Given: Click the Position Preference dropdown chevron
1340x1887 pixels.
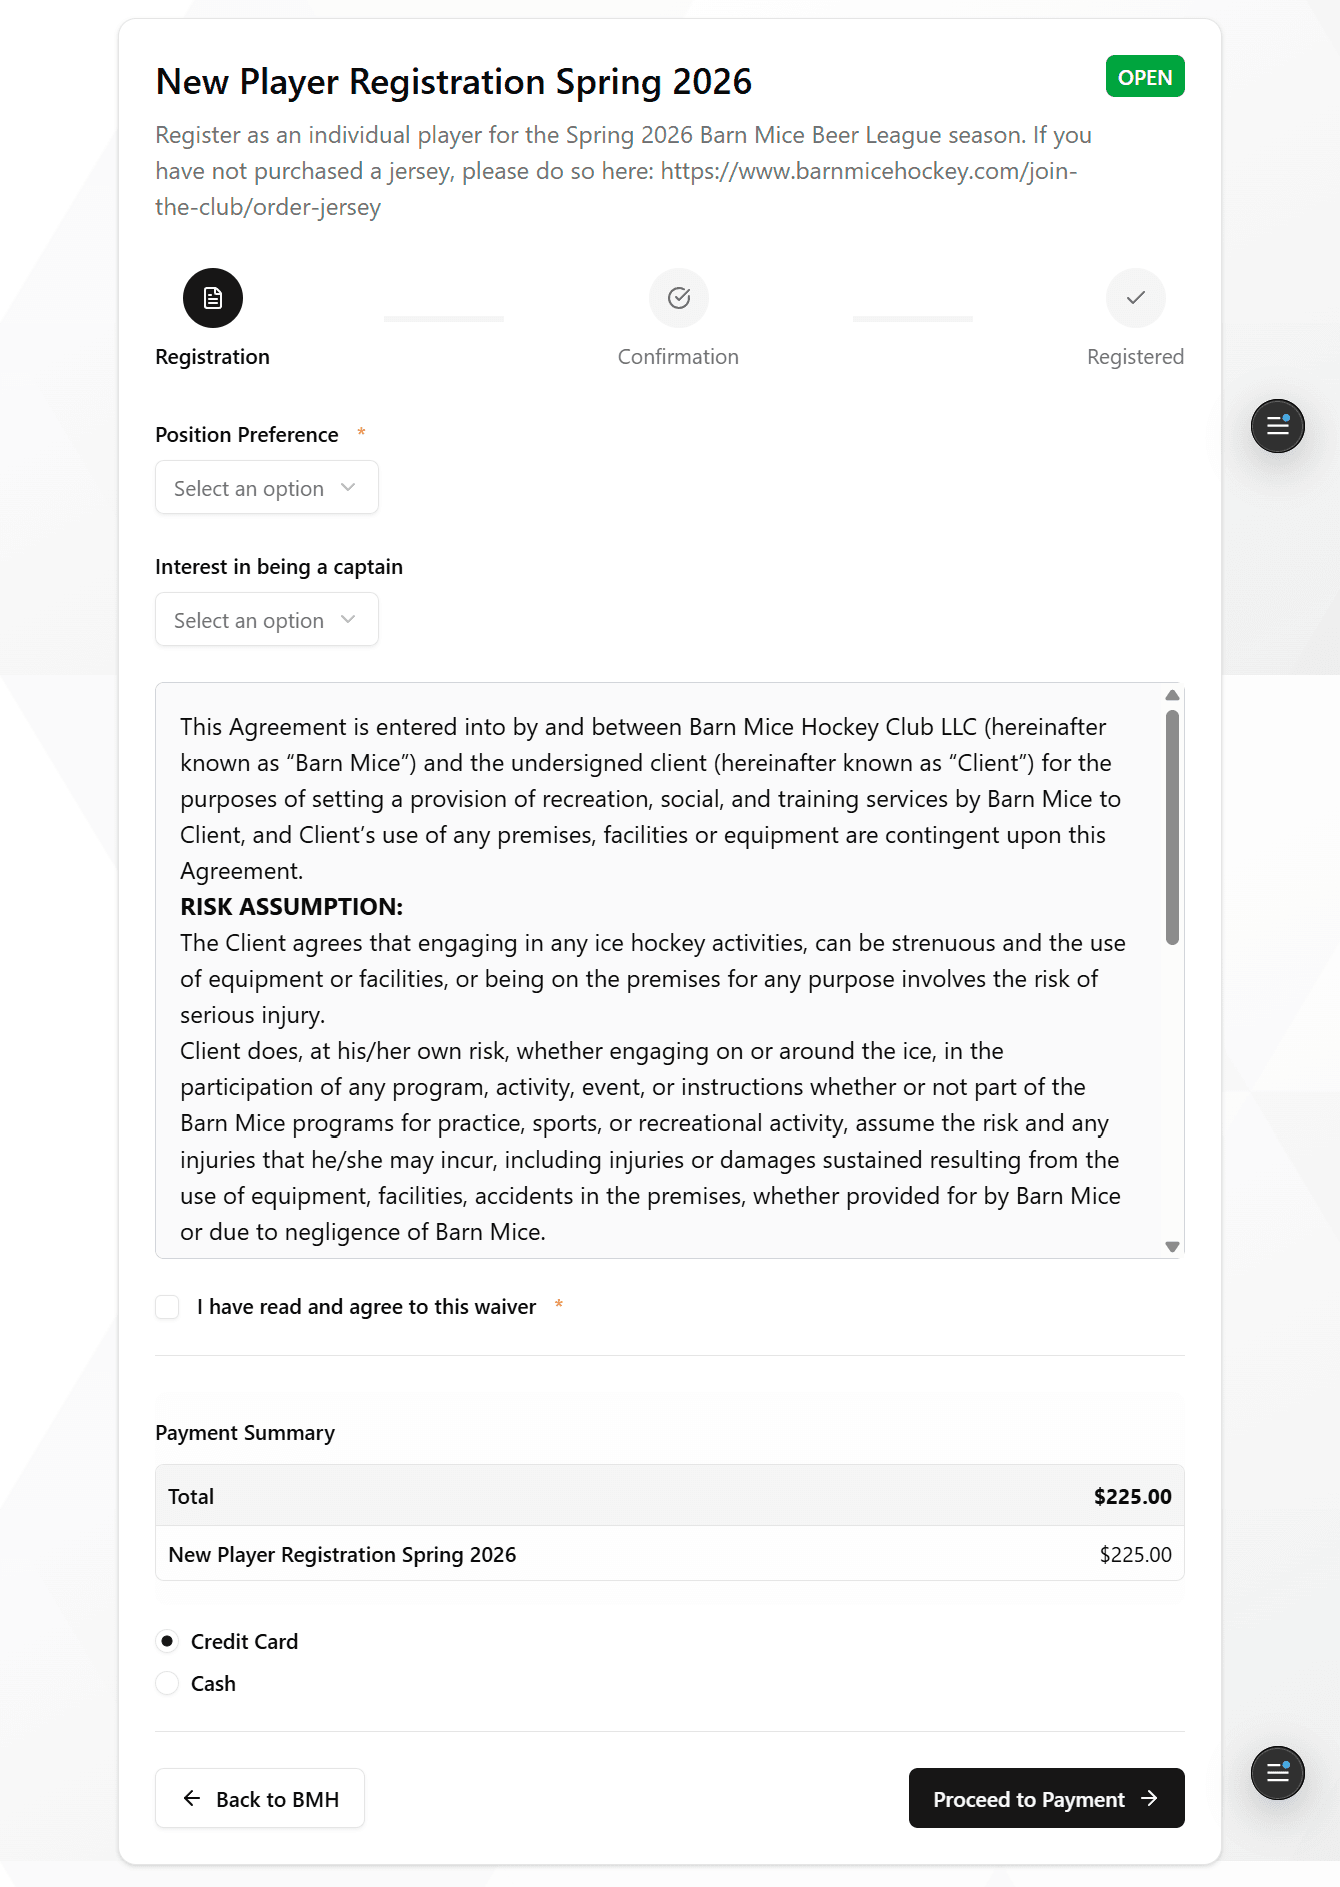Looking at the screenshot, I should click(x=348, y=487).
